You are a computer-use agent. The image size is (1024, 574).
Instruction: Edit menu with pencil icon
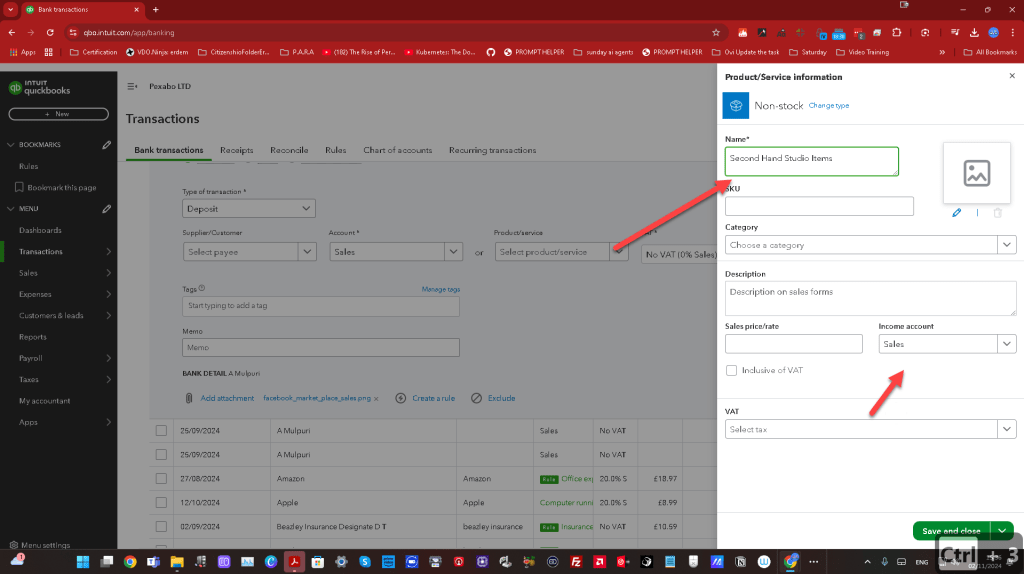[x=106, y=209]
